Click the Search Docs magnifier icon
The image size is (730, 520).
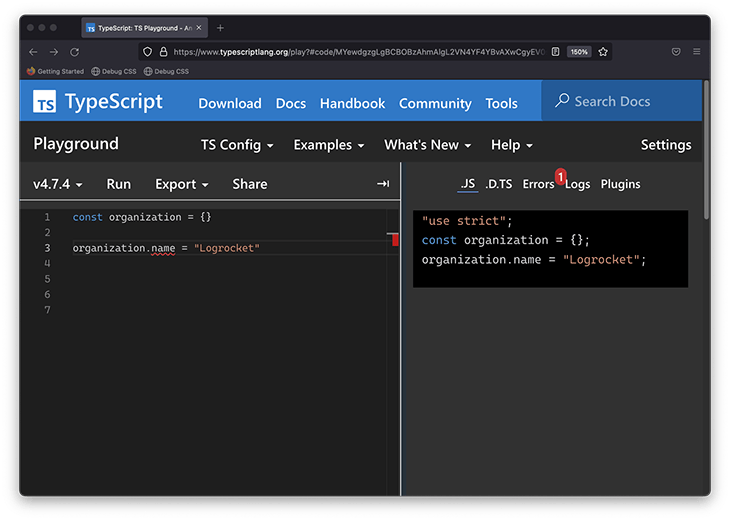click(x=562, y=101)
